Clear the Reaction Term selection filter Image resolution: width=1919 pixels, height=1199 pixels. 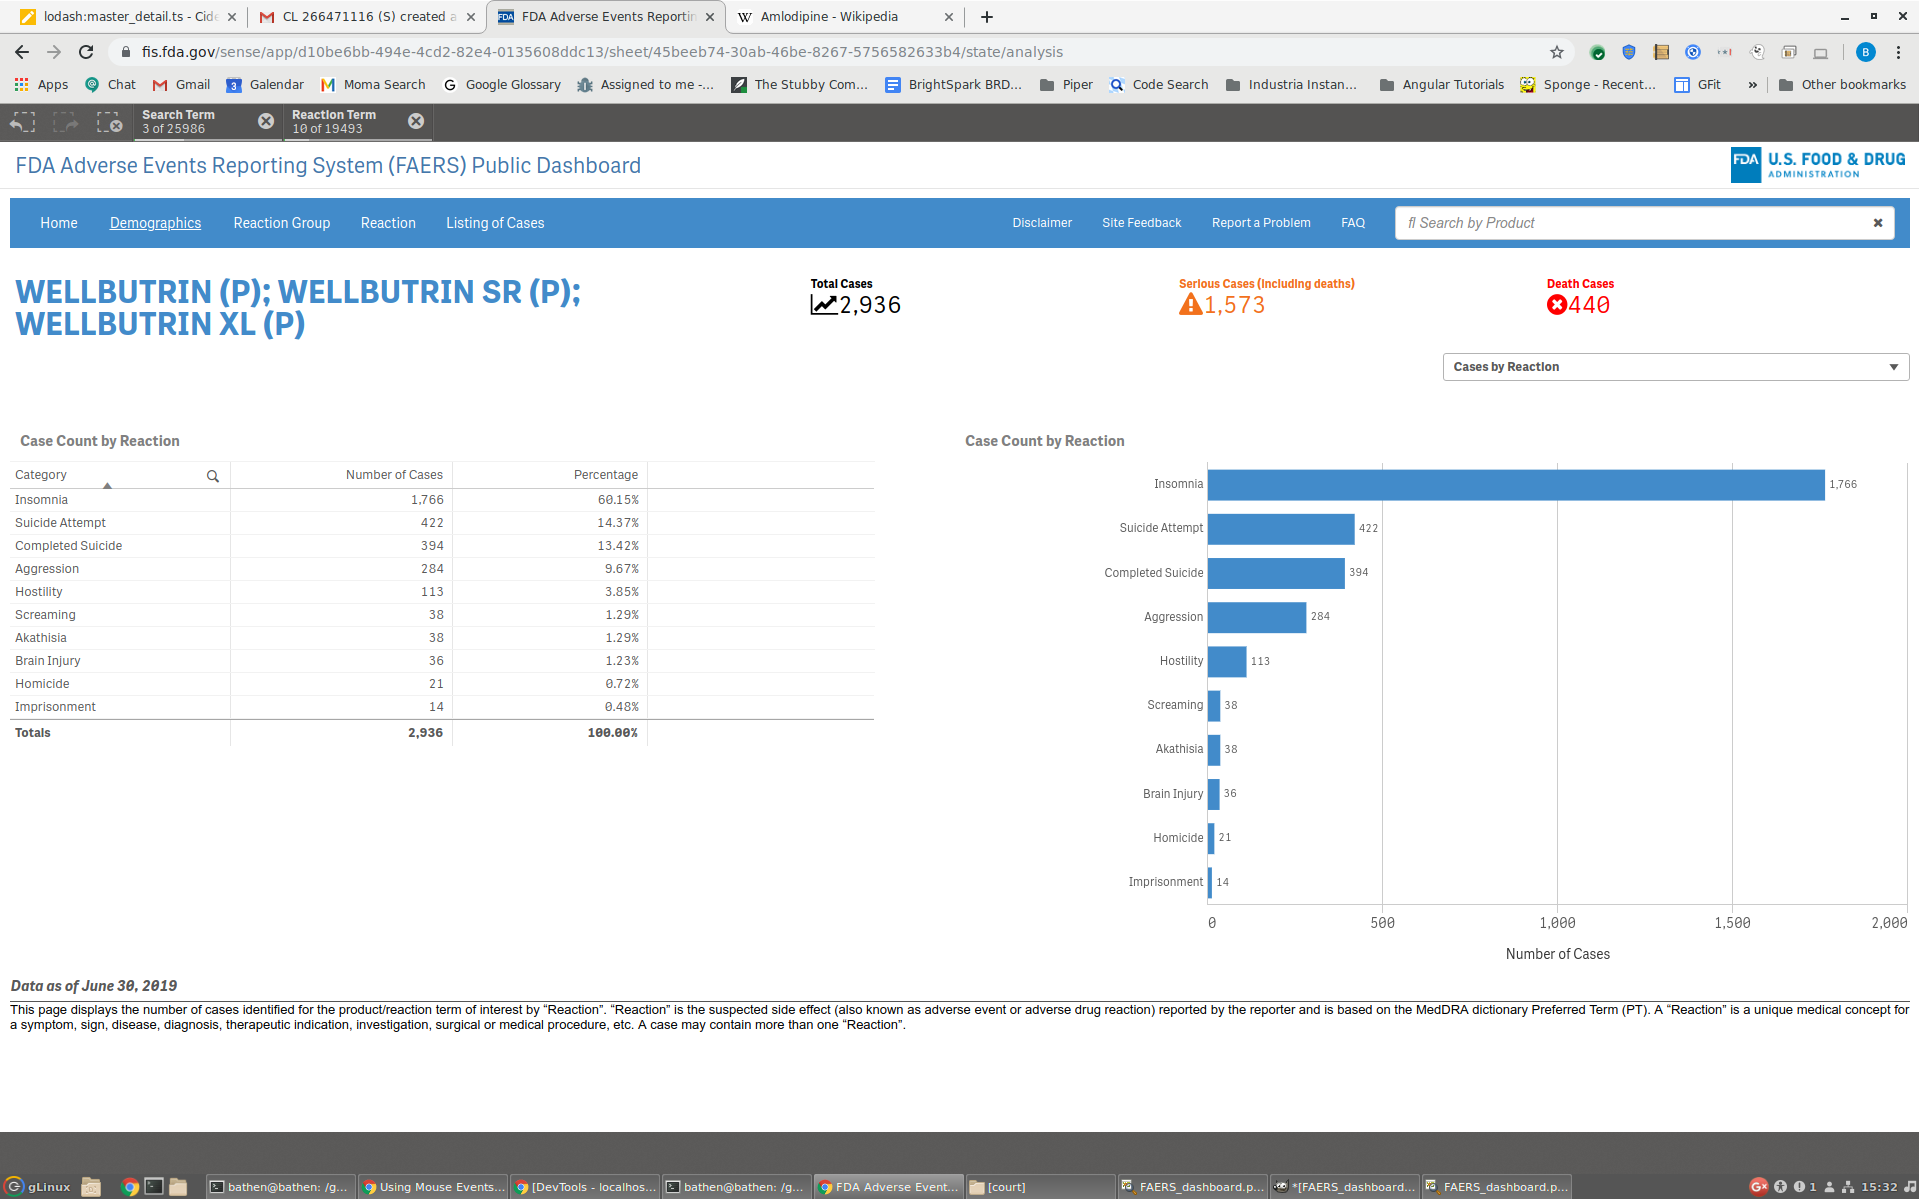(x=416, y=121)
